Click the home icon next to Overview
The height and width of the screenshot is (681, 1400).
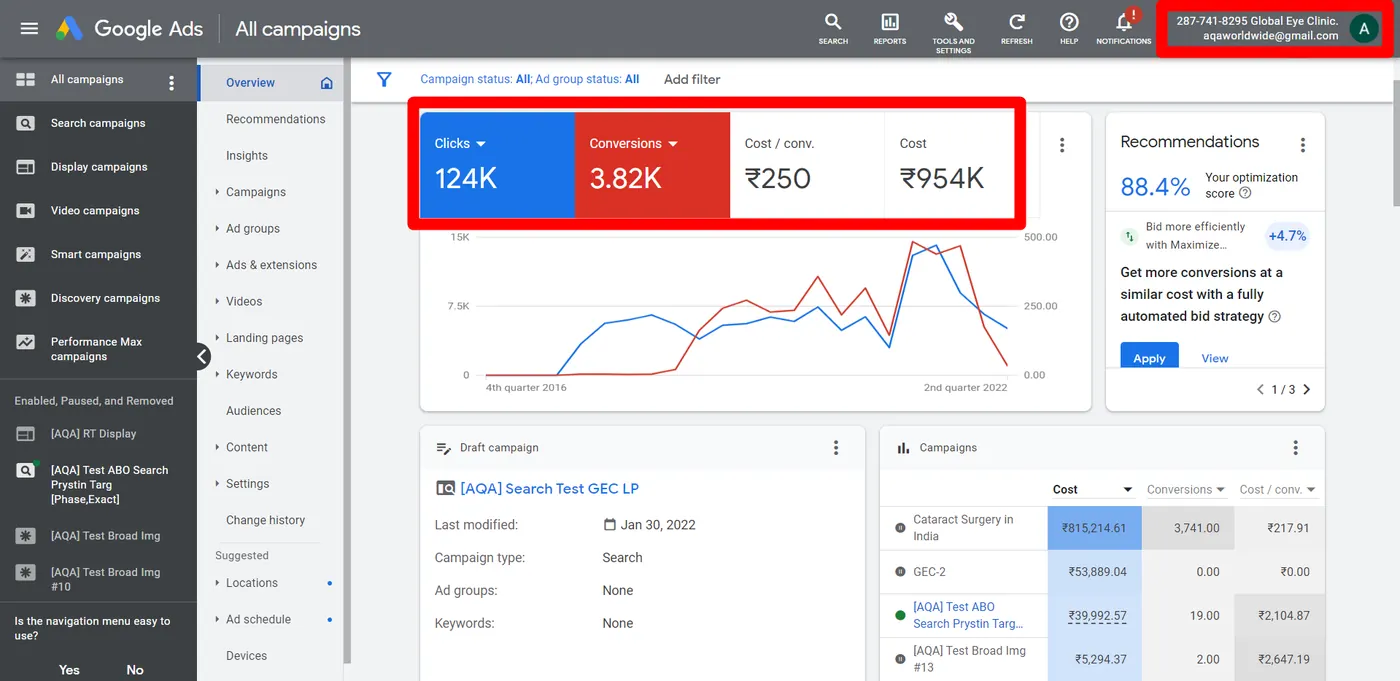326,83
